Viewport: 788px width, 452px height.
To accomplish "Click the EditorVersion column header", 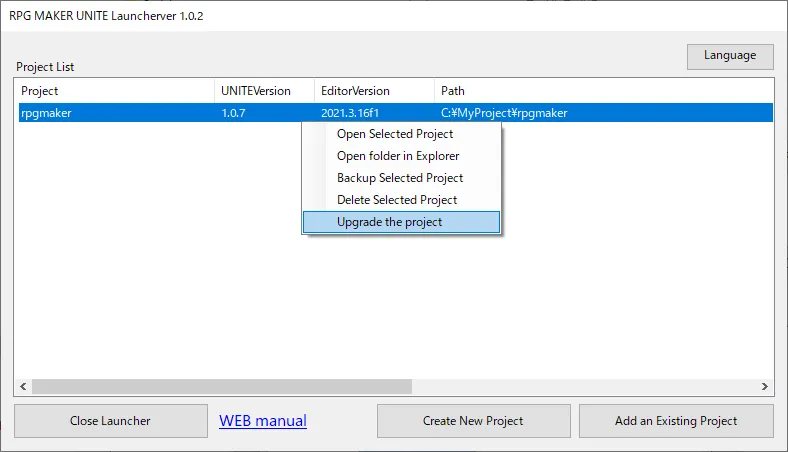I will (374, 91).
